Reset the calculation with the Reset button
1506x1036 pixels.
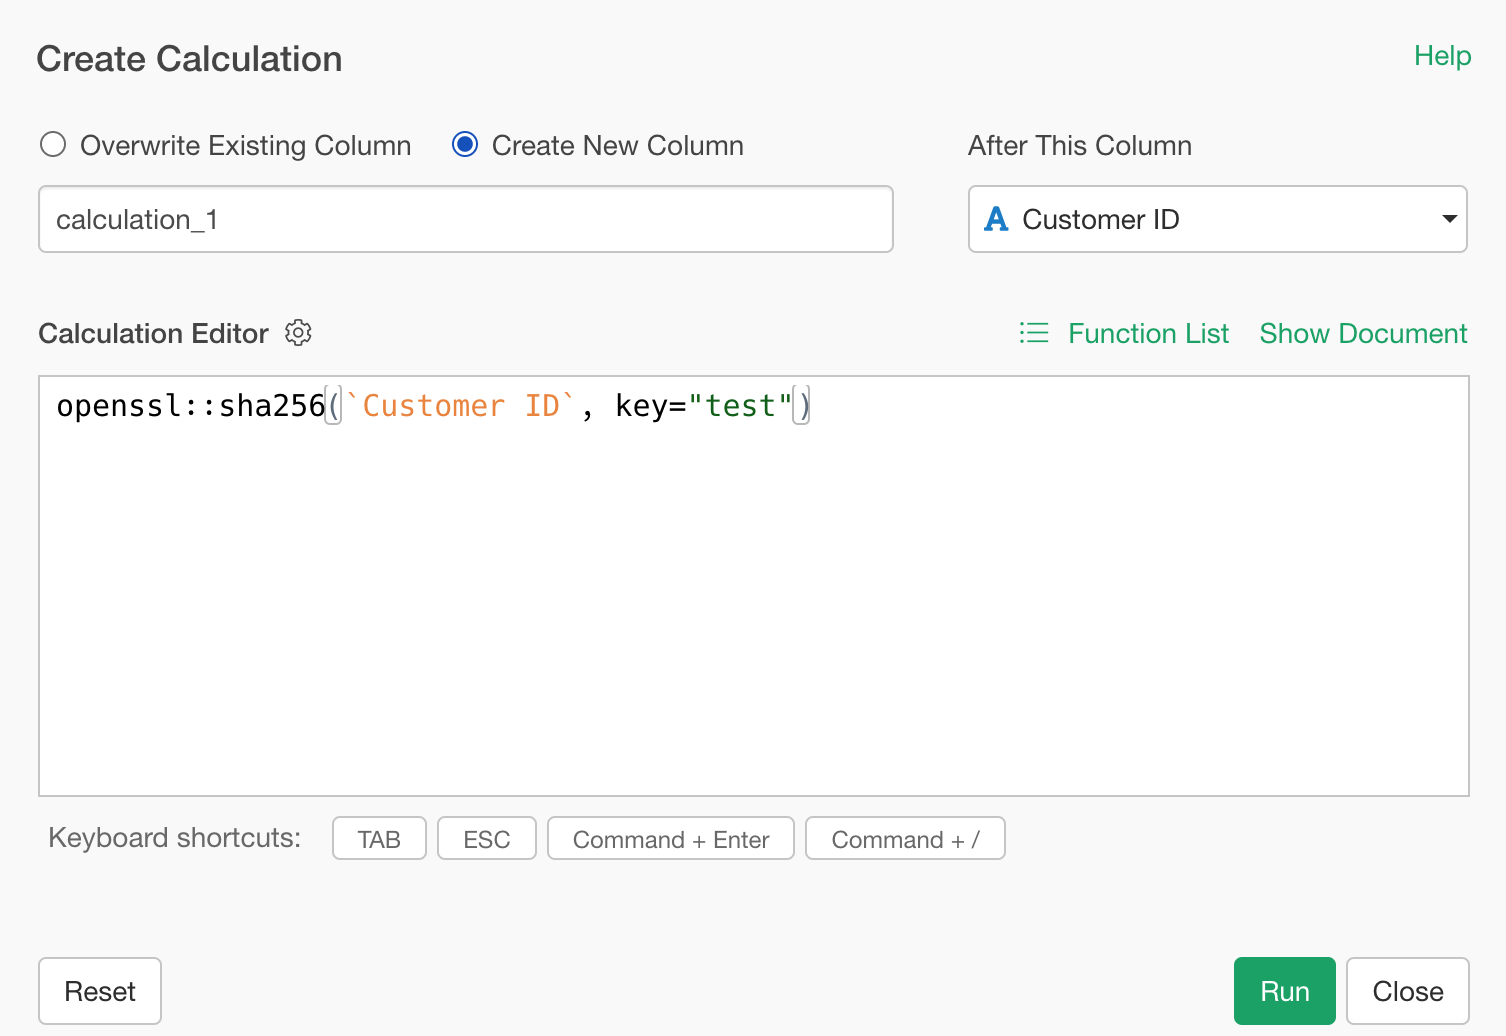(100, 991)
